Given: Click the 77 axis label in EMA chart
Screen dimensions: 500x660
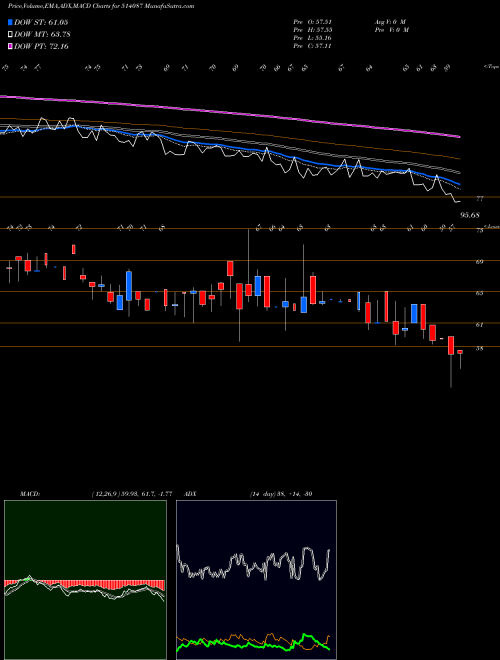Looking at the screenshot, I should pyautogui.click(x=480, y=198).
